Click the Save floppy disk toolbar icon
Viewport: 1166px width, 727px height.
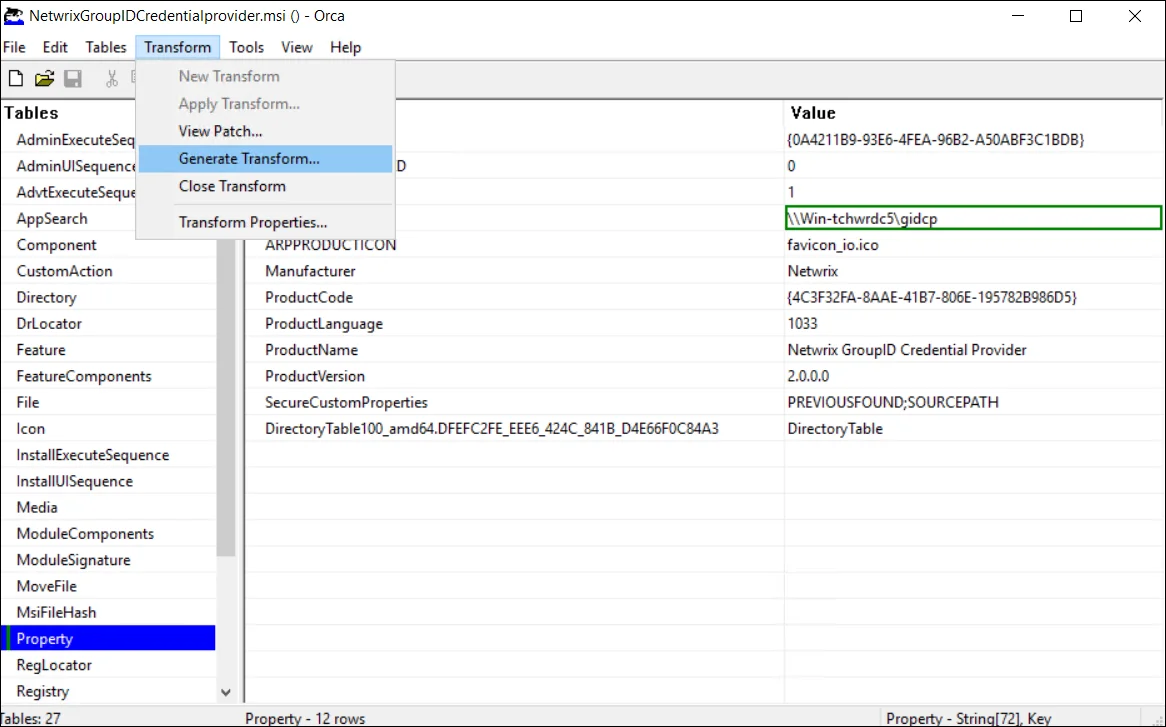73,79
